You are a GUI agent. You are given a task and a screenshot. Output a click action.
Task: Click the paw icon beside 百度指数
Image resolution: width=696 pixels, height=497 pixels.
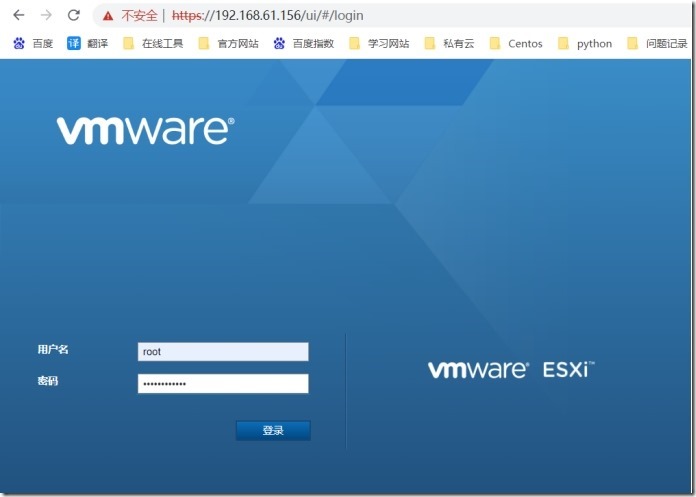279,43
